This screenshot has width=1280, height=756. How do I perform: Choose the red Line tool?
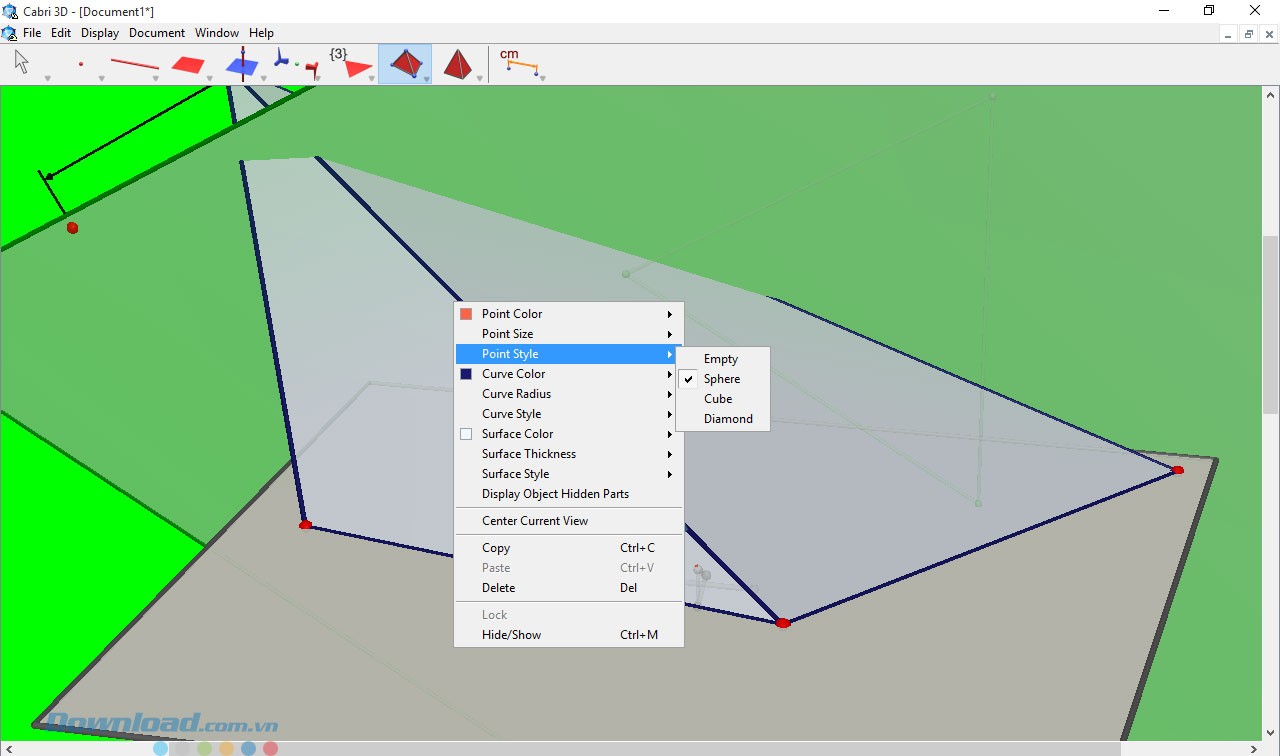[134, 65]
